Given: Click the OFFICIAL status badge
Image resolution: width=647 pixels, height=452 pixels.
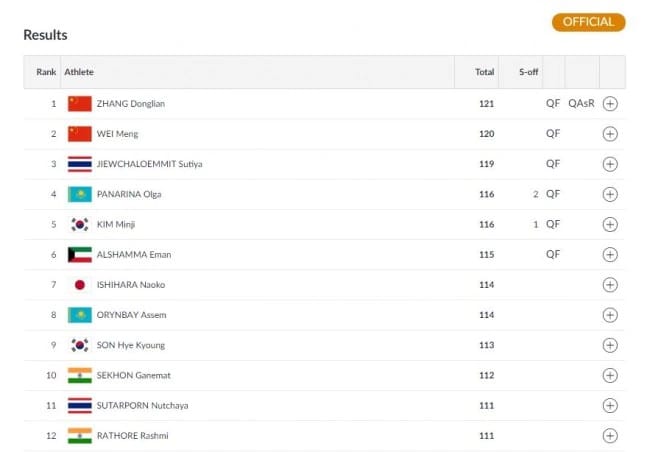Looking at the screenshot, I should pyautogui.click(x=588, y=22).
